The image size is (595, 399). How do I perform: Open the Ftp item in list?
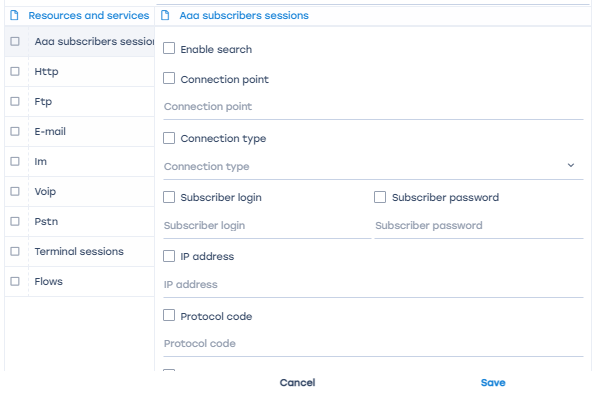pyautogui.click(x=43, y=102)
